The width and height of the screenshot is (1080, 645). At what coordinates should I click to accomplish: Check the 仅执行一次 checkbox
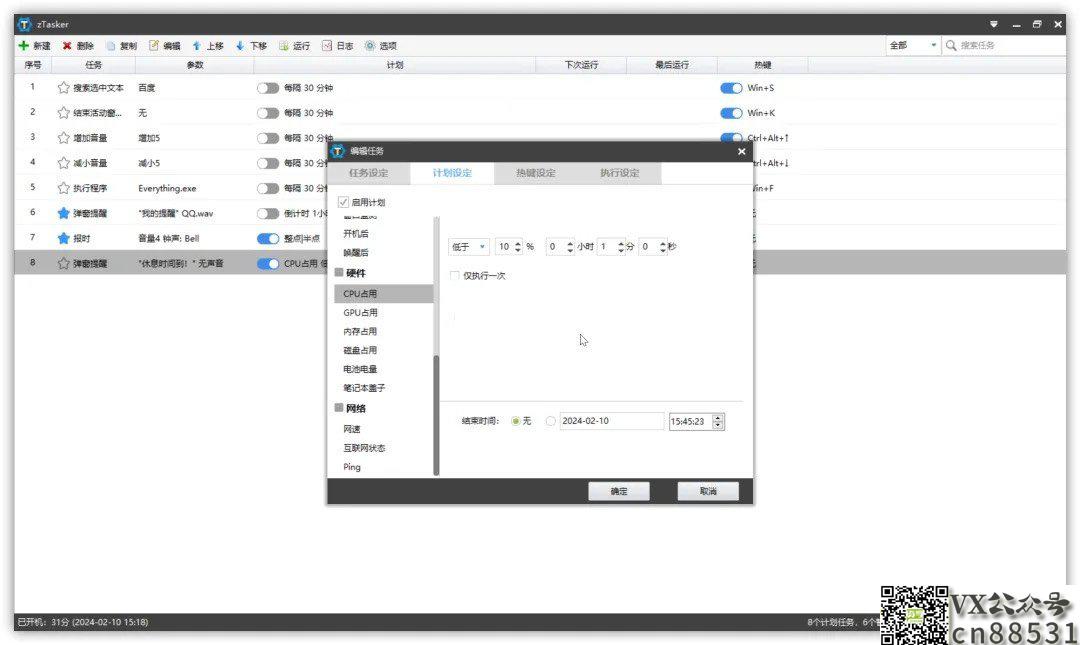pos(455,276)
